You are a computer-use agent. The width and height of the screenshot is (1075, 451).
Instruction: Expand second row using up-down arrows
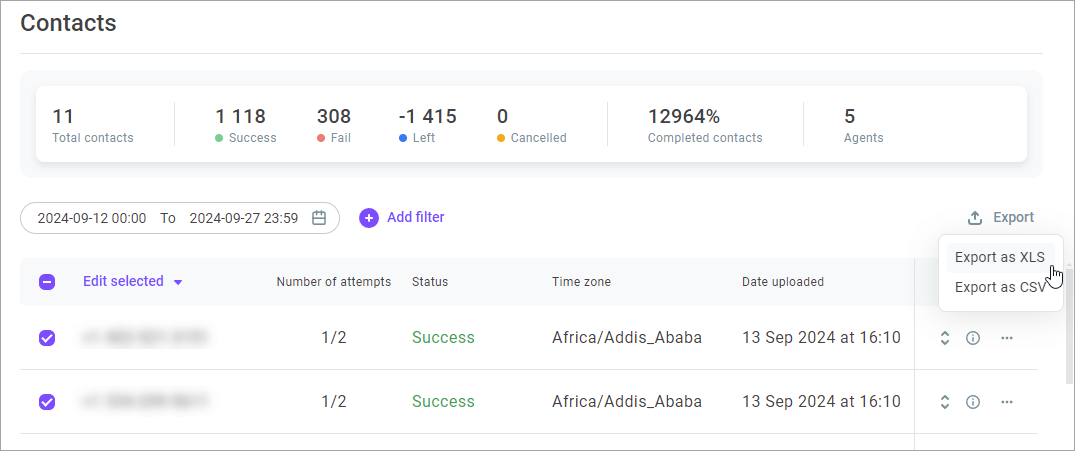[x=945, y=402]
